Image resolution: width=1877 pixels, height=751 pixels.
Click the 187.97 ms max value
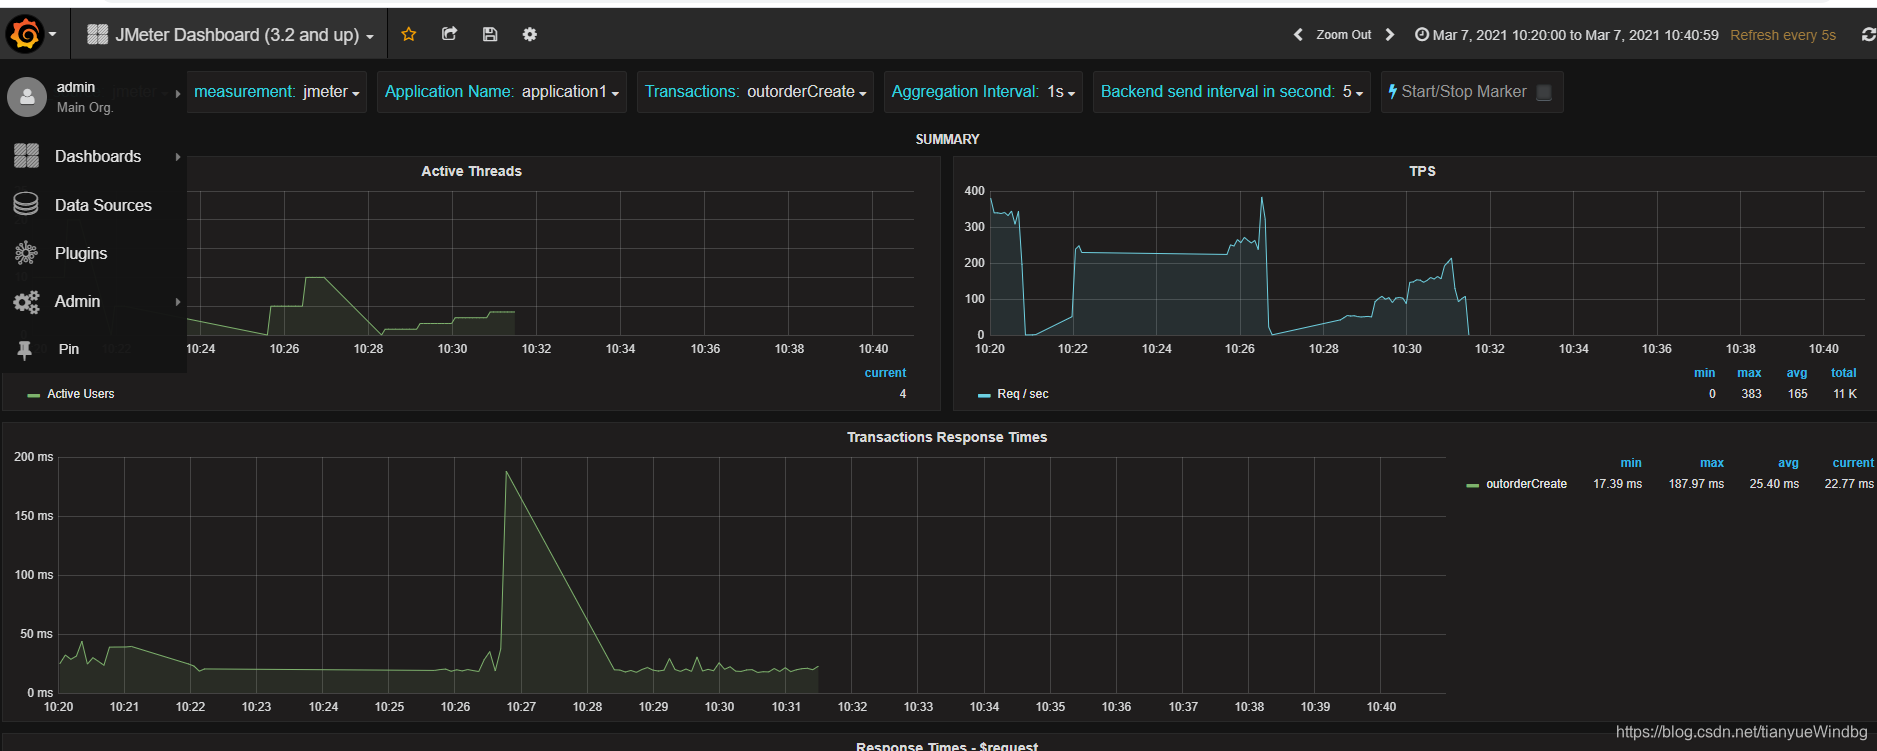pos(1696,484)
